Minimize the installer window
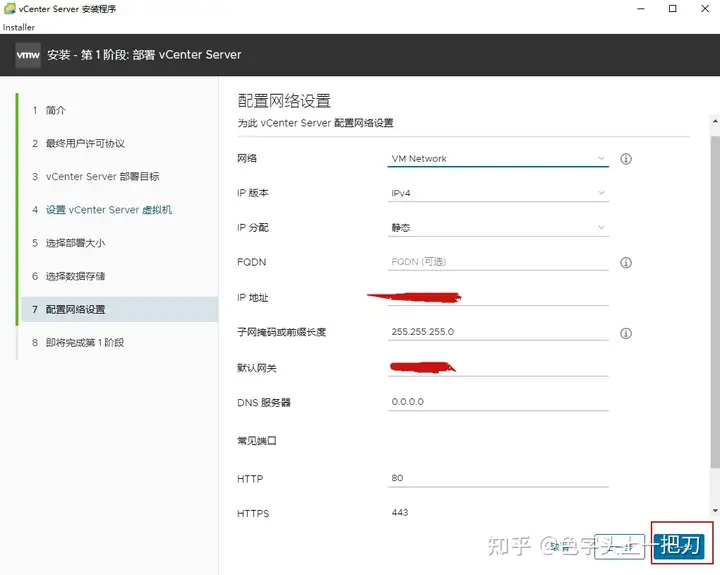This screenshot has height=575, width=720. pos(641,9)
